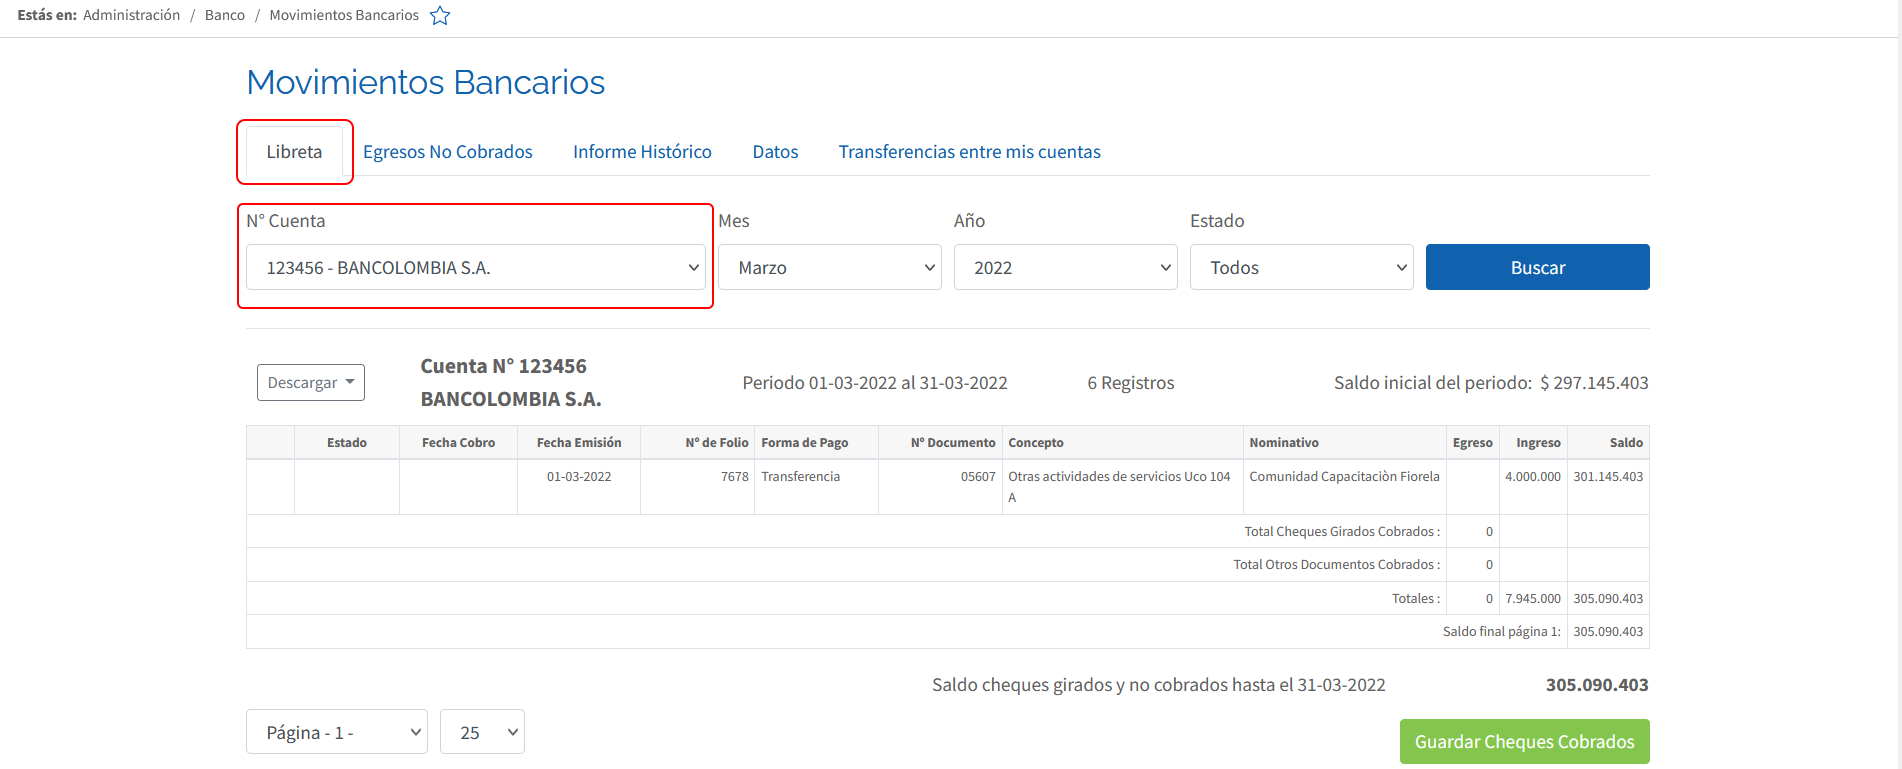Open the Informe Histórico tab
The width and height of the screenshot is (1902, 769).
click(642, 152)
